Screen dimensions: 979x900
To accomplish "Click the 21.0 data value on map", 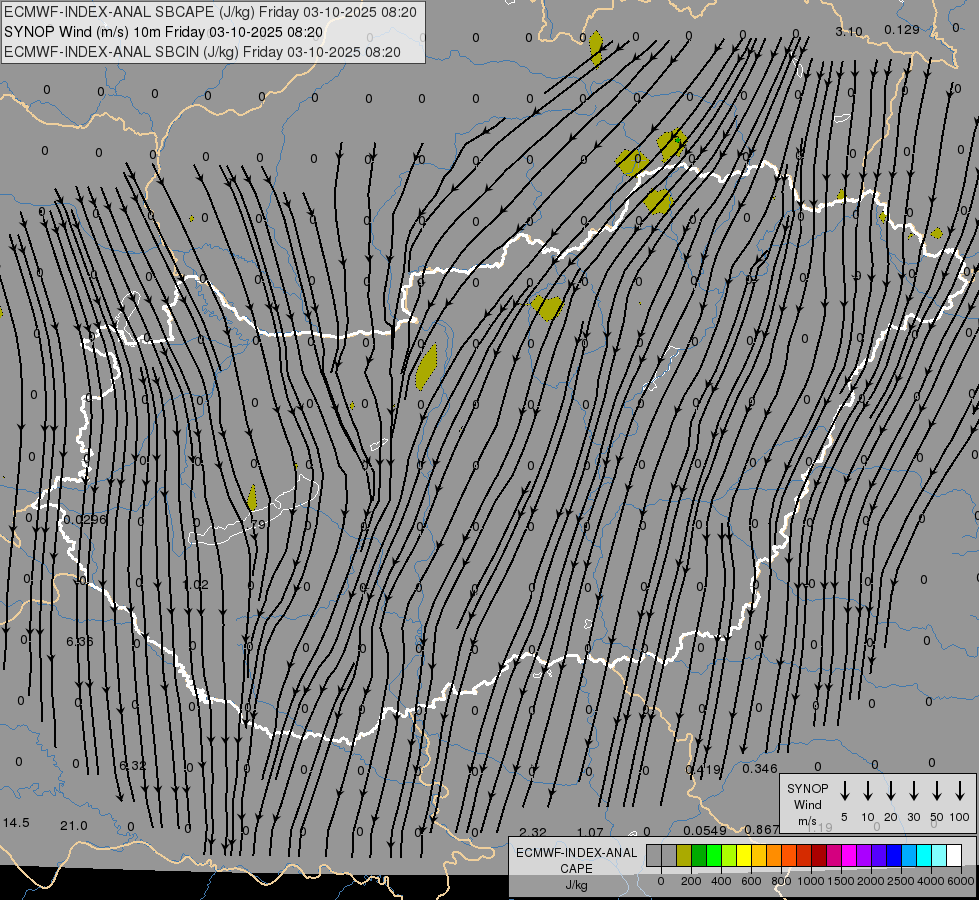I will 73,825.
